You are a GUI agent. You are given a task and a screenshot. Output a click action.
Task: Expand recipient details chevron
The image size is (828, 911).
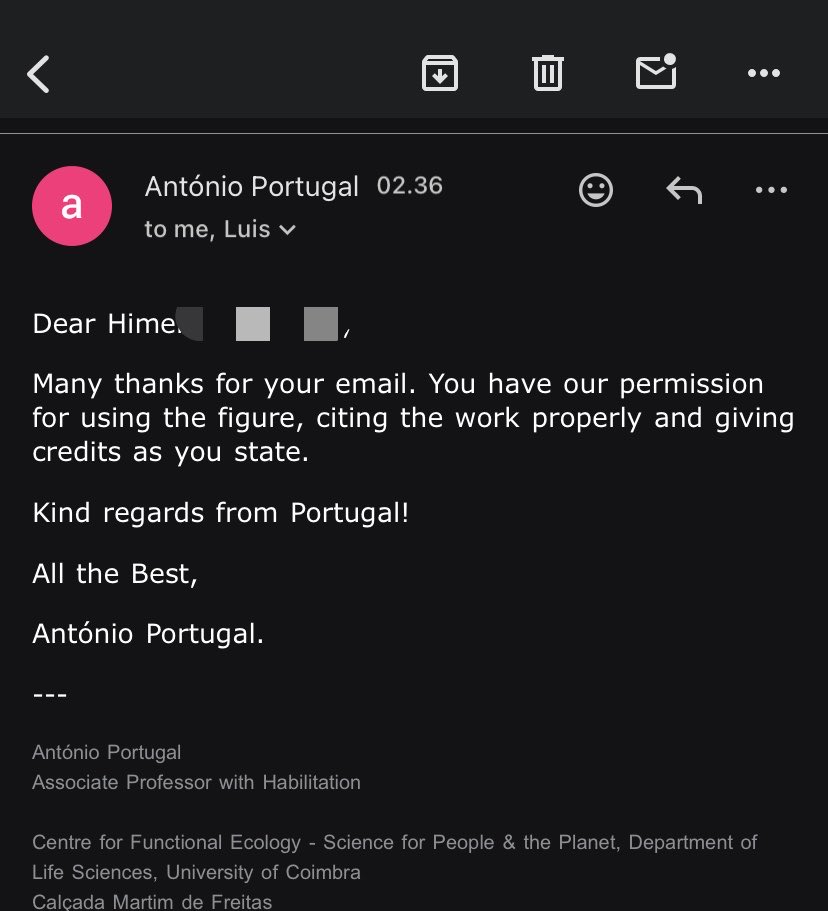[288, 230]
